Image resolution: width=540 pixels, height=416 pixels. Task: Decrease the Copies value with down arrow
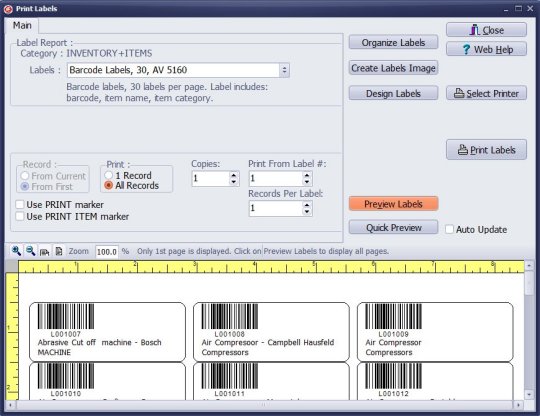(234, 182)
